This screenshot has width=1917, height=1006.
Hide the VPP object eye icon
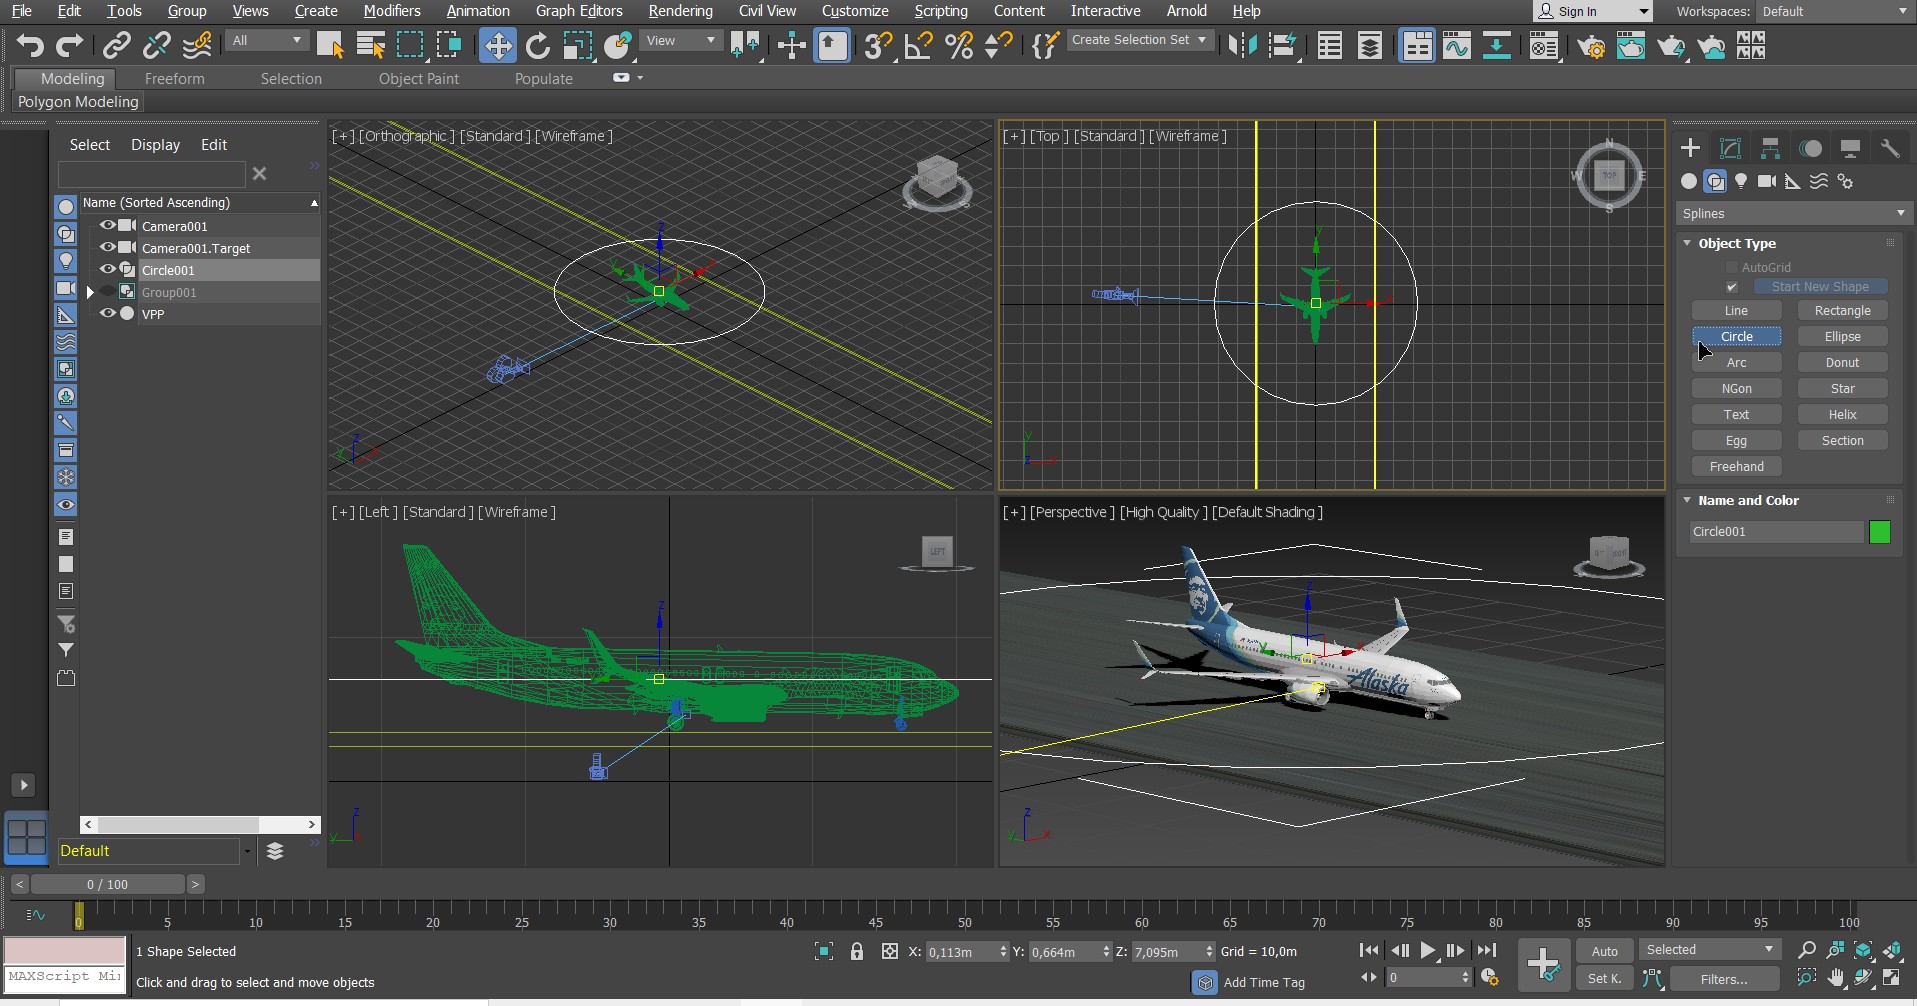pos(107,313)
